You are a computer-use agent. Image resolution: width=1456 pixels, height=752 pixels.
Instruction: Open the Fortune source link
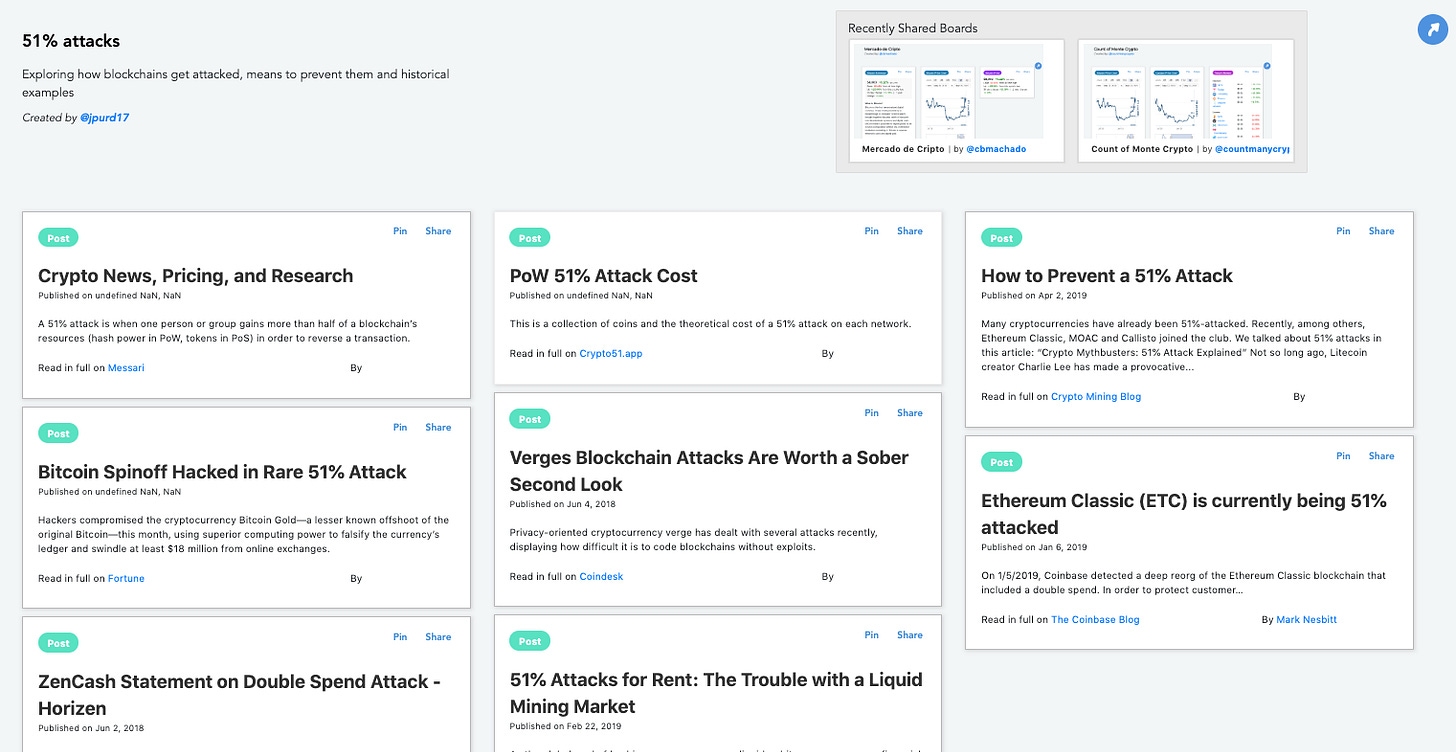(126, 579)
